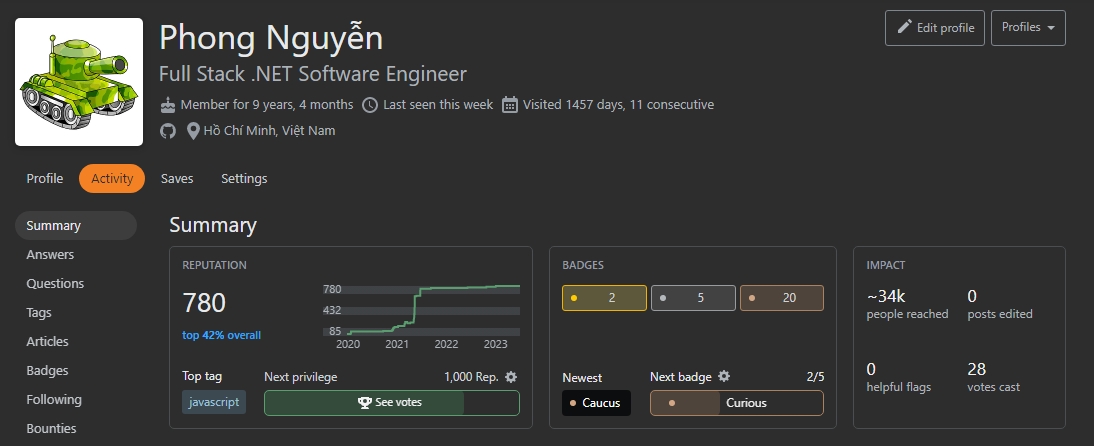Click the clock icon beside Last seen
Image resolution: width=1094 pixels, height=446 pixels.
point(370,105)
